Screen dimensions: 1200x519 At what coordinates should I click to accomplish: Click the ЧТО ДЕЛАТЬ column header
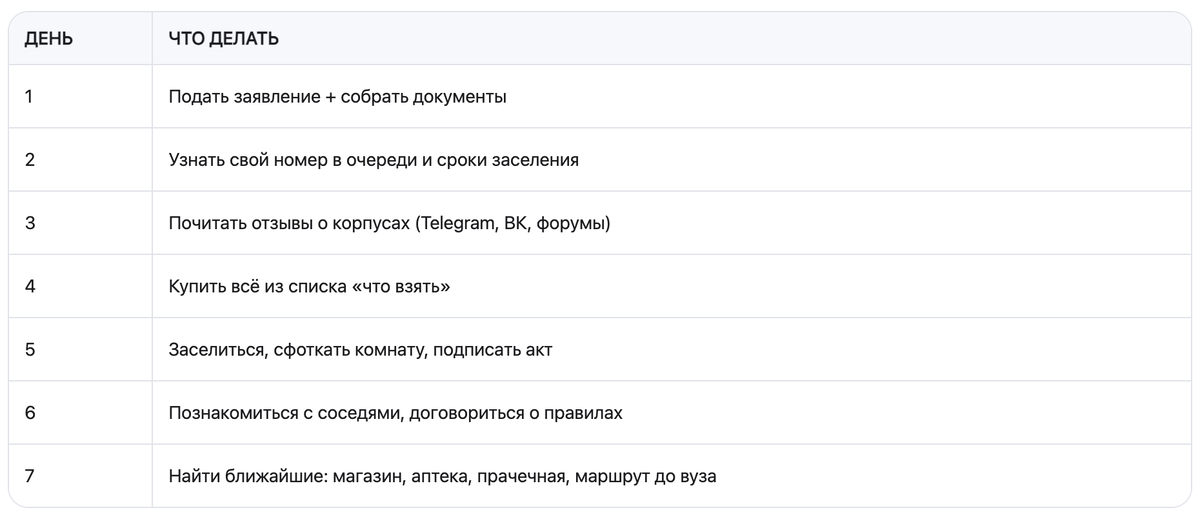[223, 39]
